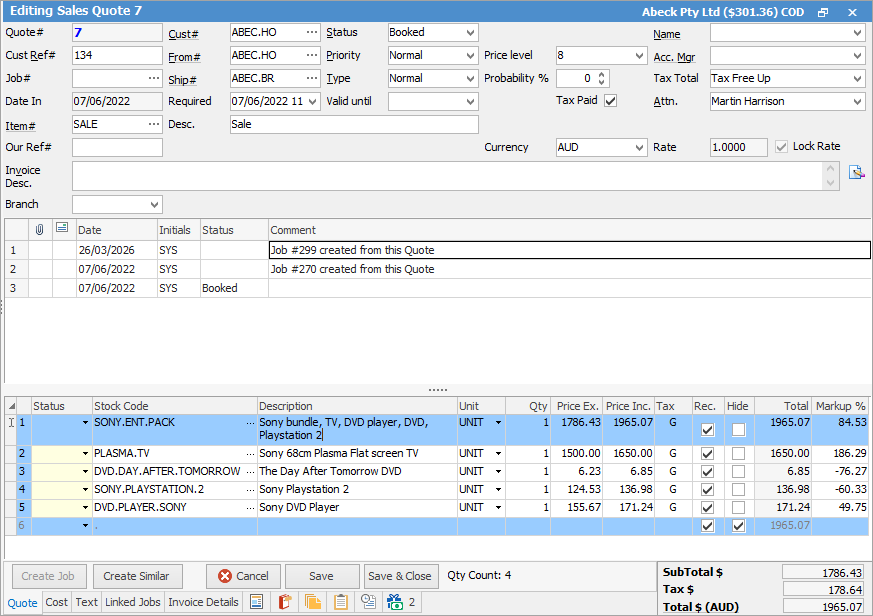Switch to the Linked Jobs tab

[x=132, y=602]
